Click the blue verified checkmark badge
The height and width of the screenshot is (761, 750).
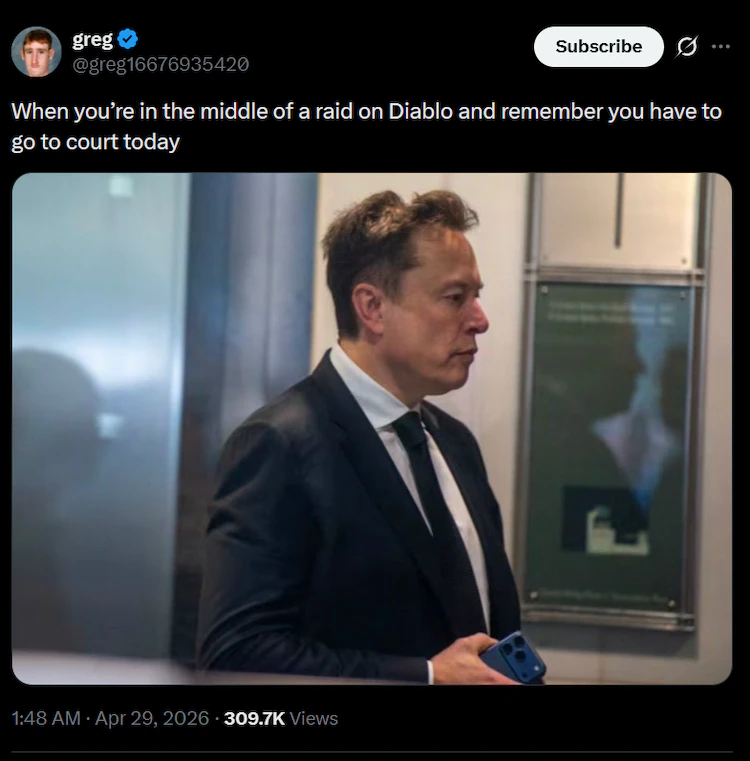point(127,40)
